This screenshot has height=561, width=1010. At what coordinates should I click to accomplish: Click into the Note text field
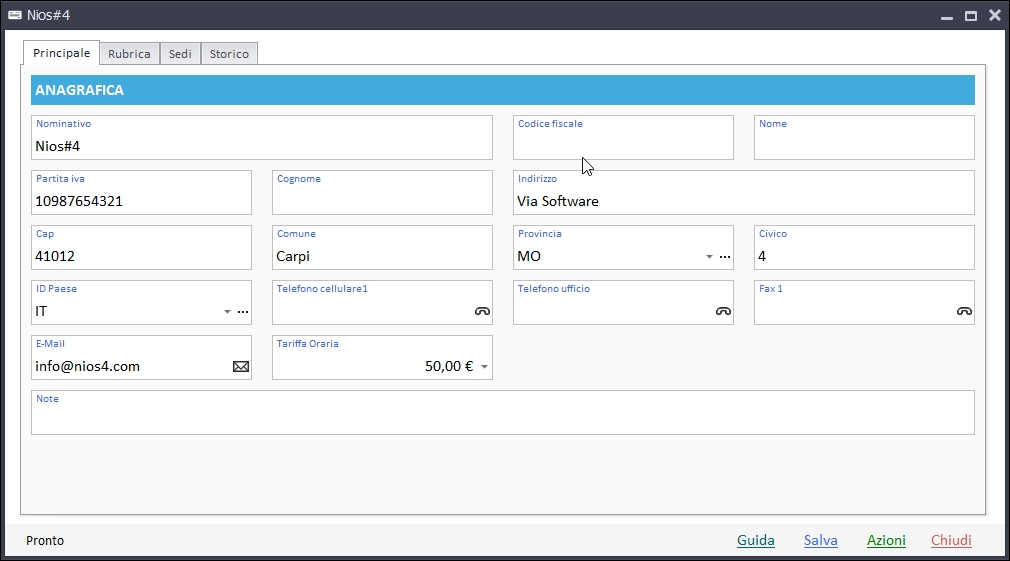click(502, 420)
